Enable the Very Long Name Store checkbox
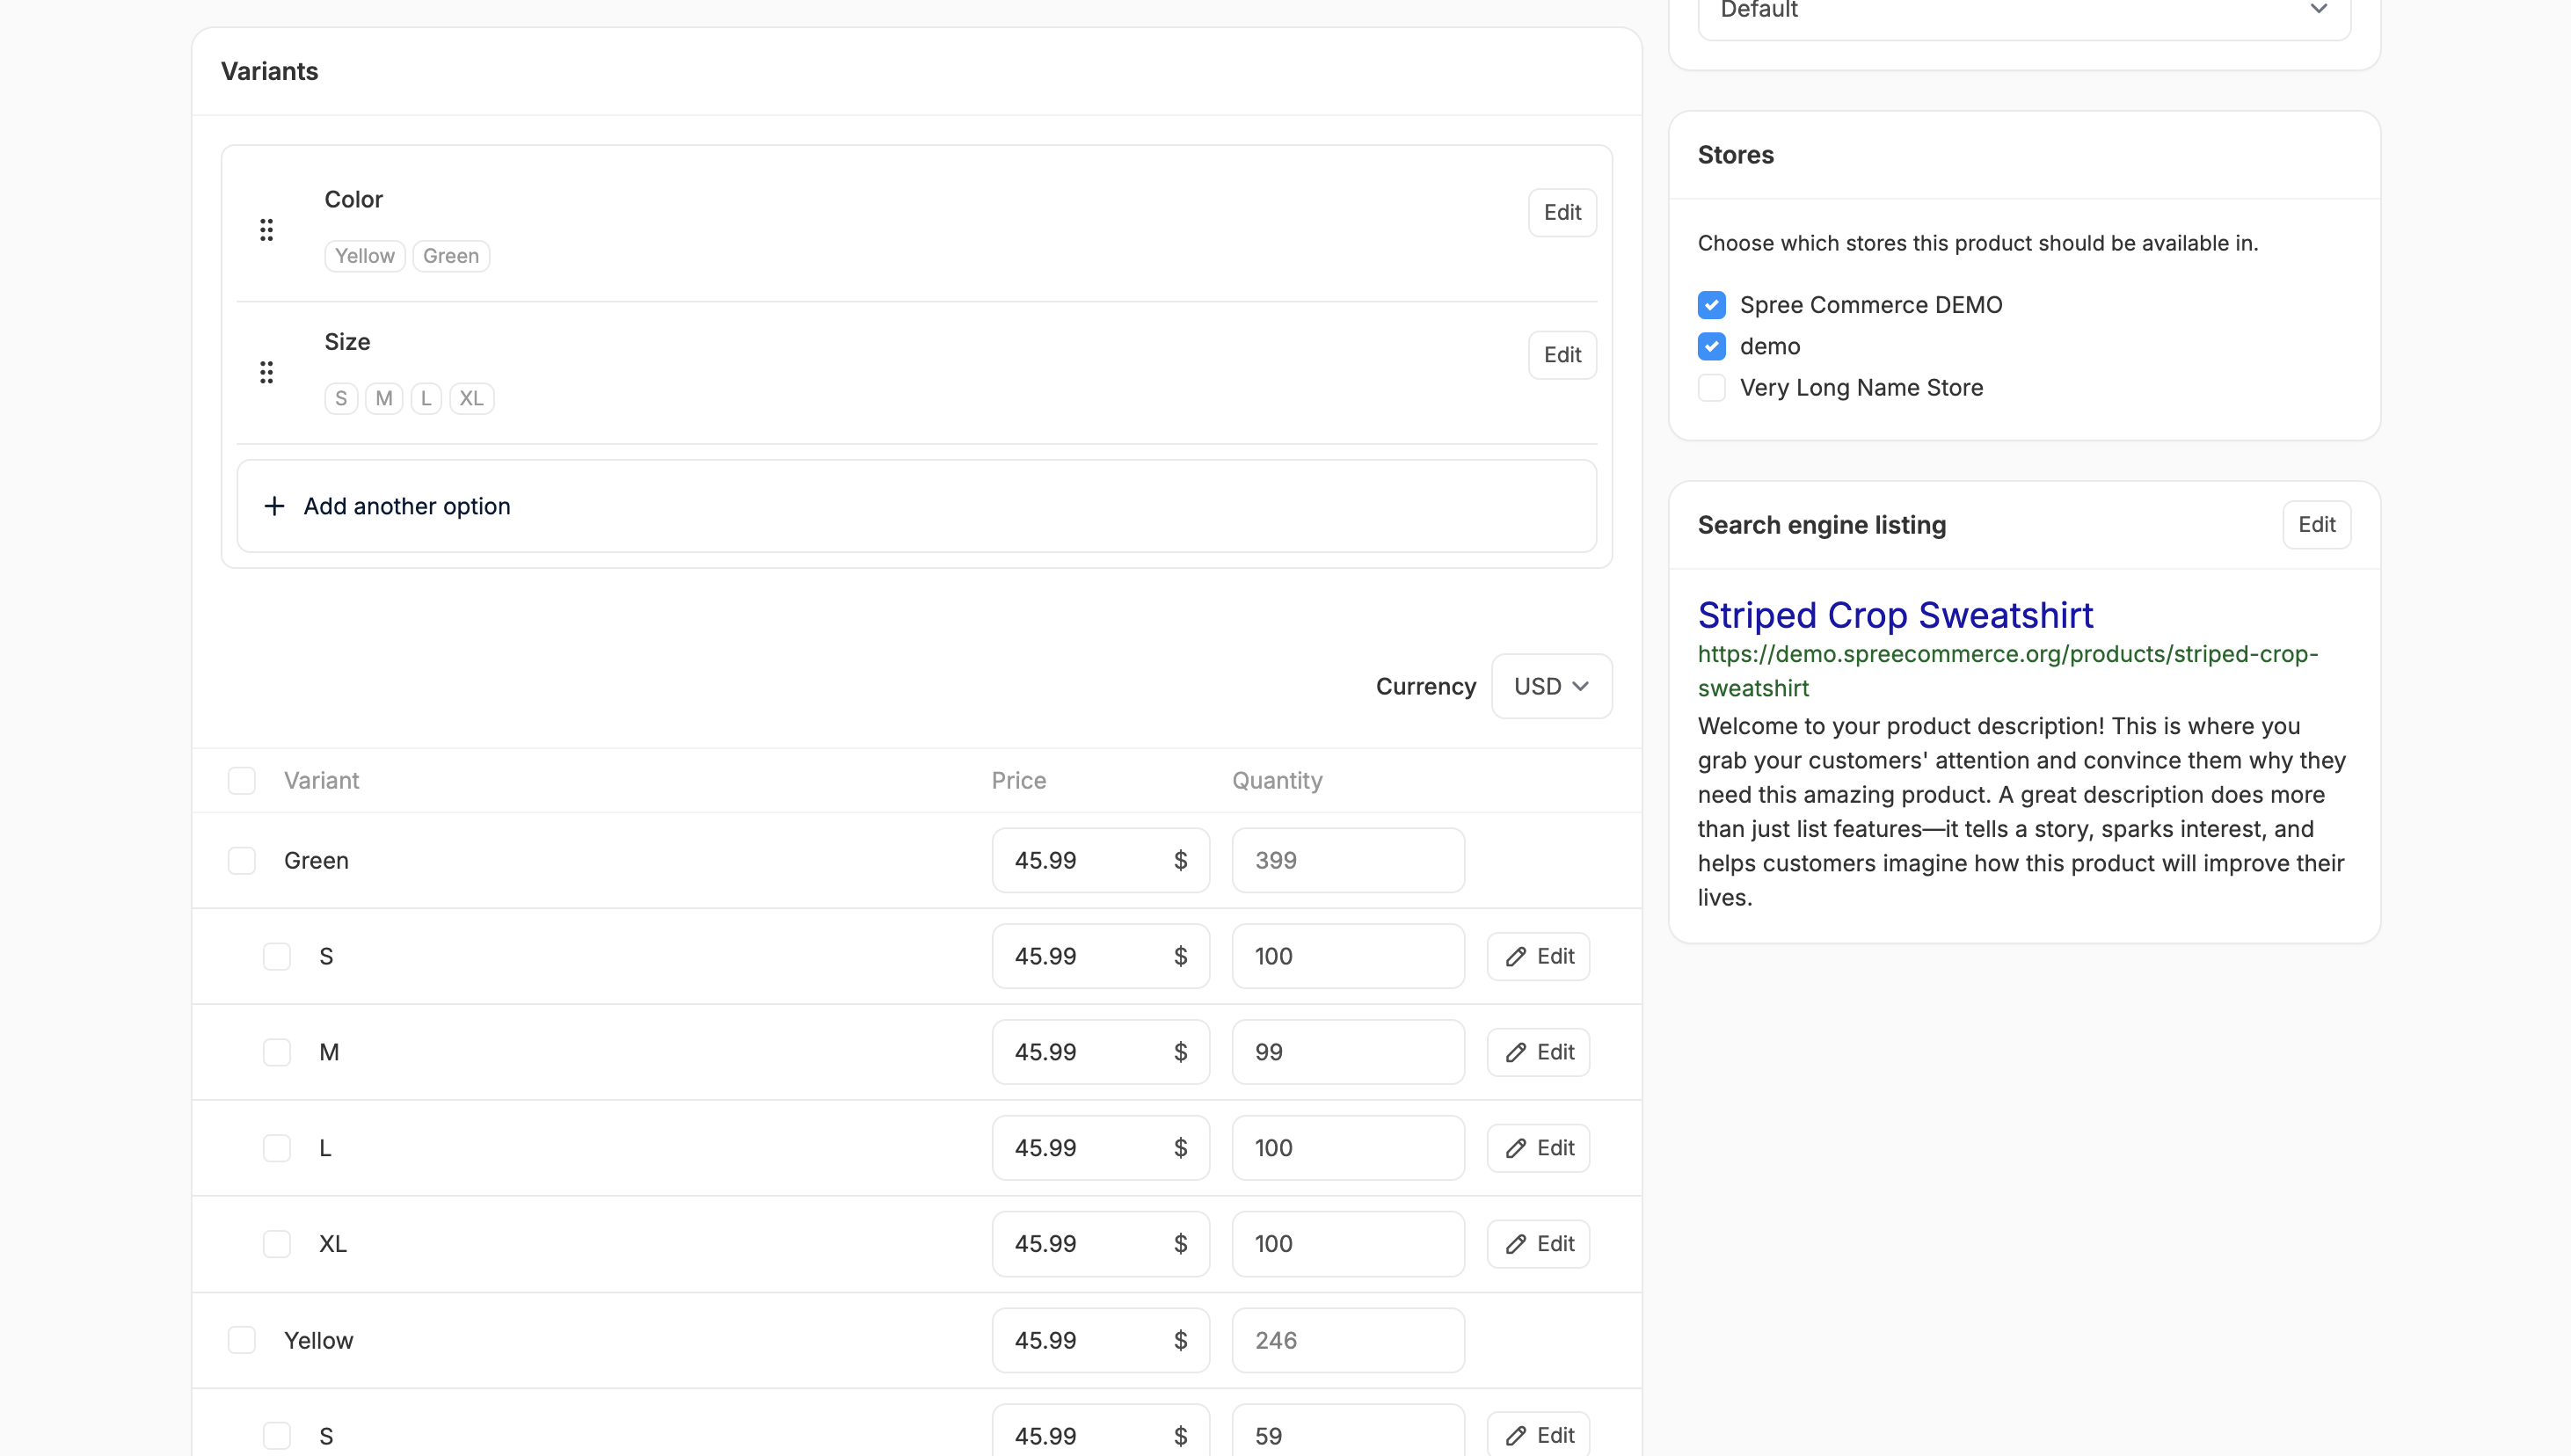This screenshot has width=2571, height=1456. coord(1711,388)
